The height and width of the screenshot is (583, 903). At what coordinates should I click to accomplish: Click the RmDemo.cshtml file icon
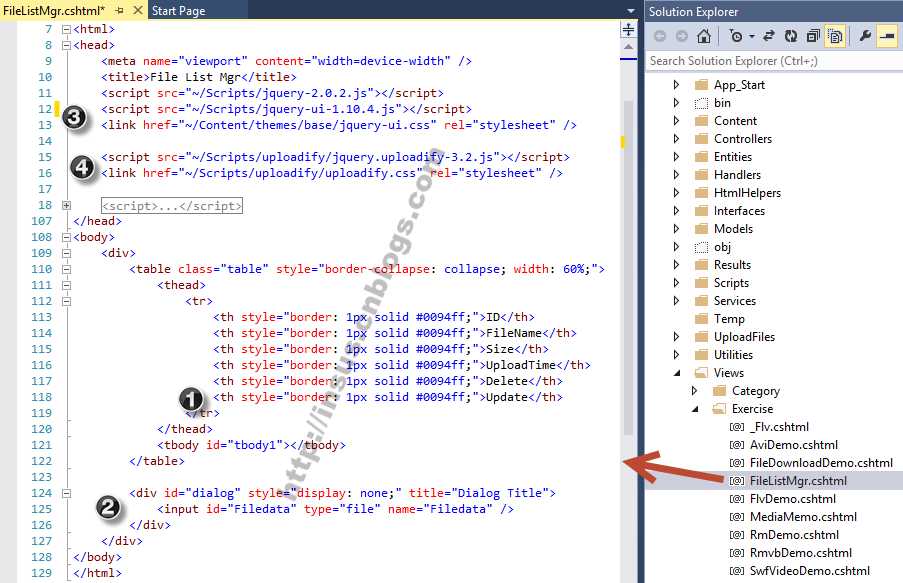737,535
